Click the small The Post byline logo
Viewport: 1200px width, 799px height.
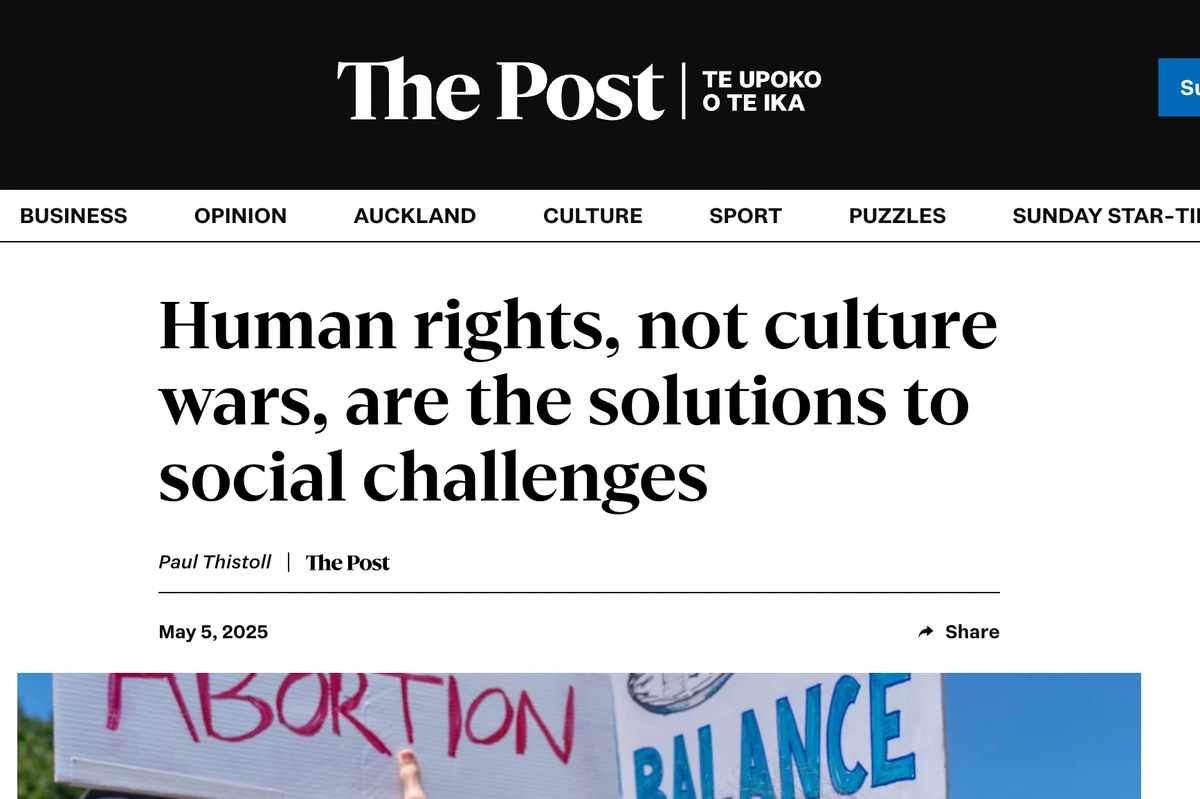(347, 562)
